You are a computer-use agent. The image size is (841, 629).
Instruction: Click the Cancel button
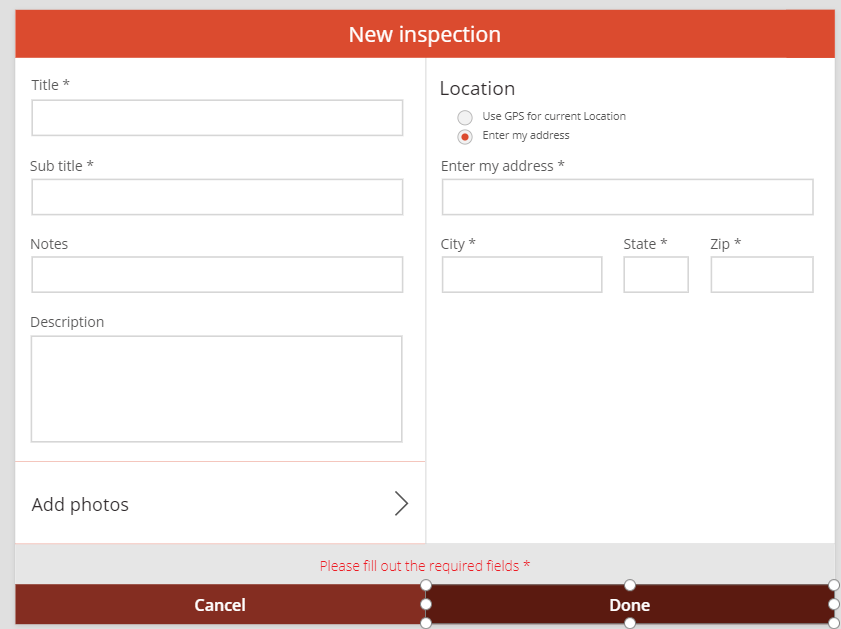(220, 604)
